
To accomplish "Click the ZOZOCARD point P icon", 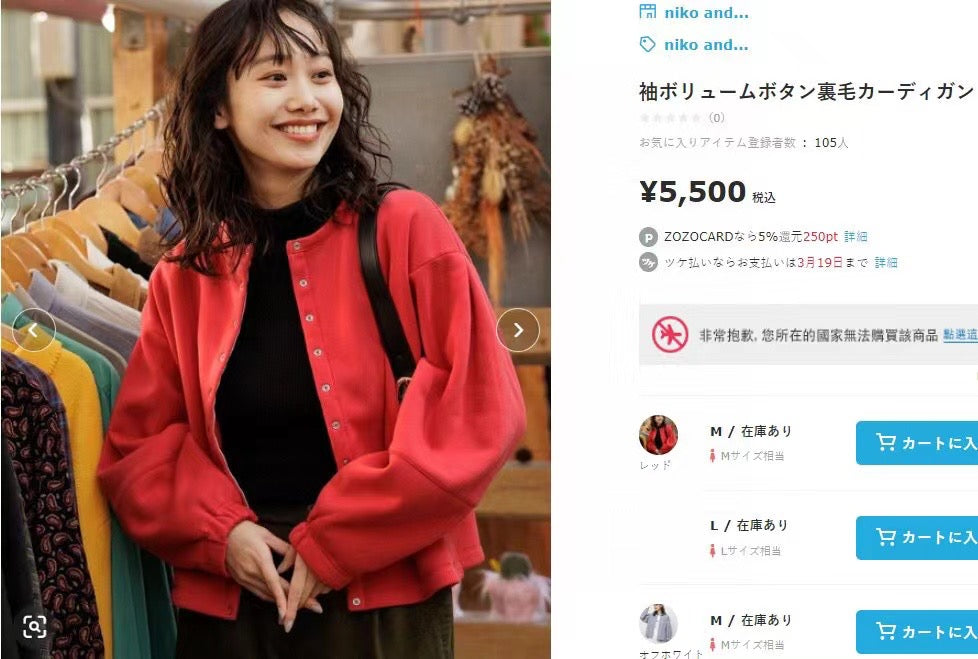I will coord(649,238).
